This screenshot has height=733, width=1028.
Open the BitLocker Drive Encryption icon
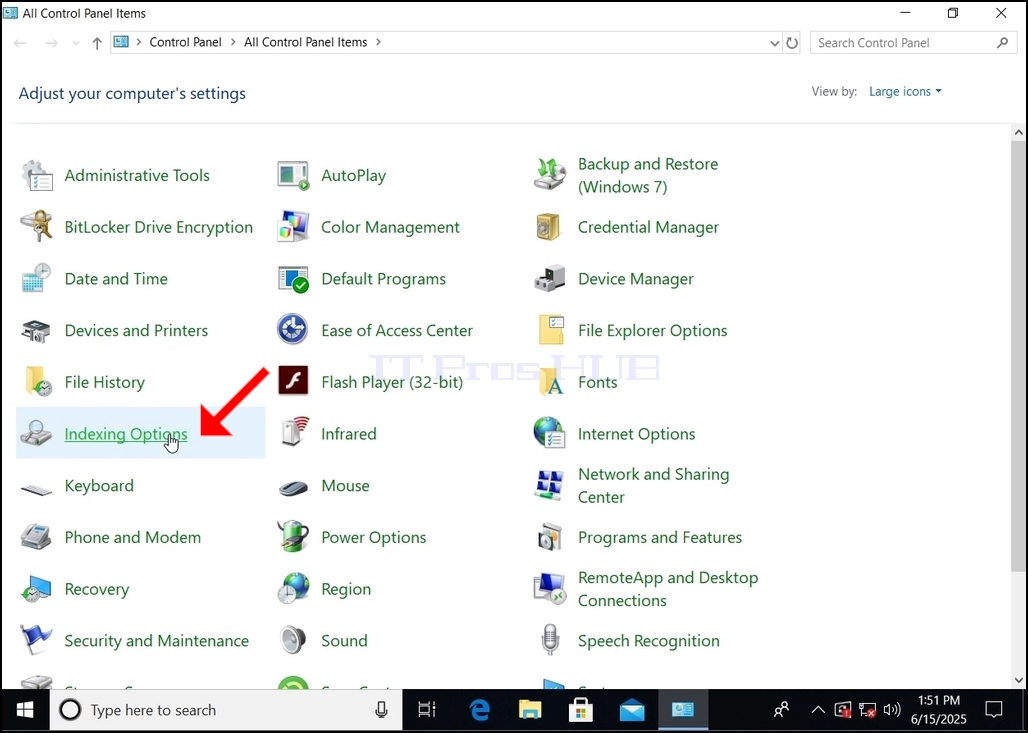click(37, 227)
